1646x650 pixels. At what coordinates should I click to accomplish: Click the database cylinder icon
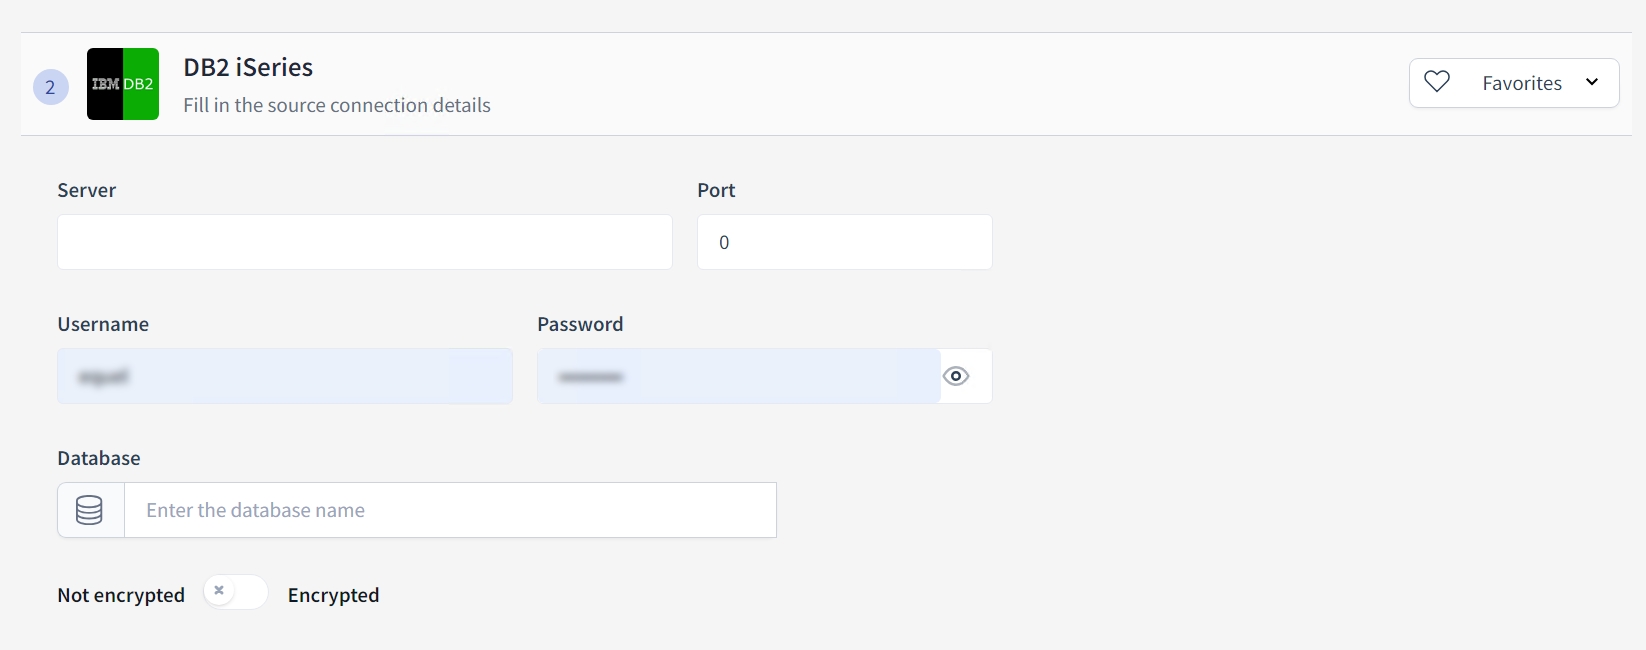(x=90, y=510)
